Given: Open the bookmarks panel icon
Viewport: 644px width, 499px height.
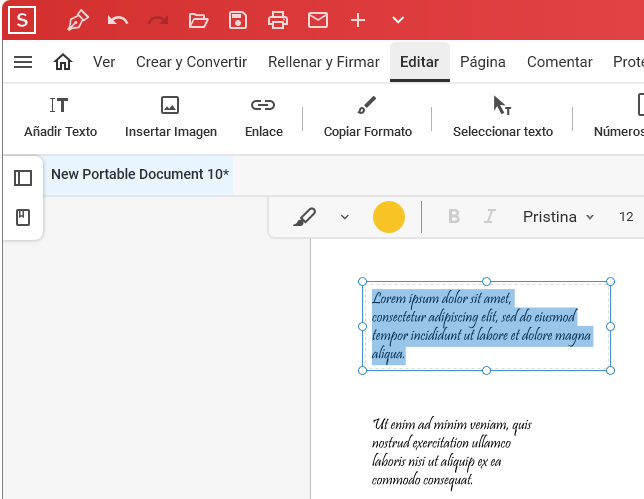Looking at the screenshot, I should pyautogui.click(x=23, y=217).
